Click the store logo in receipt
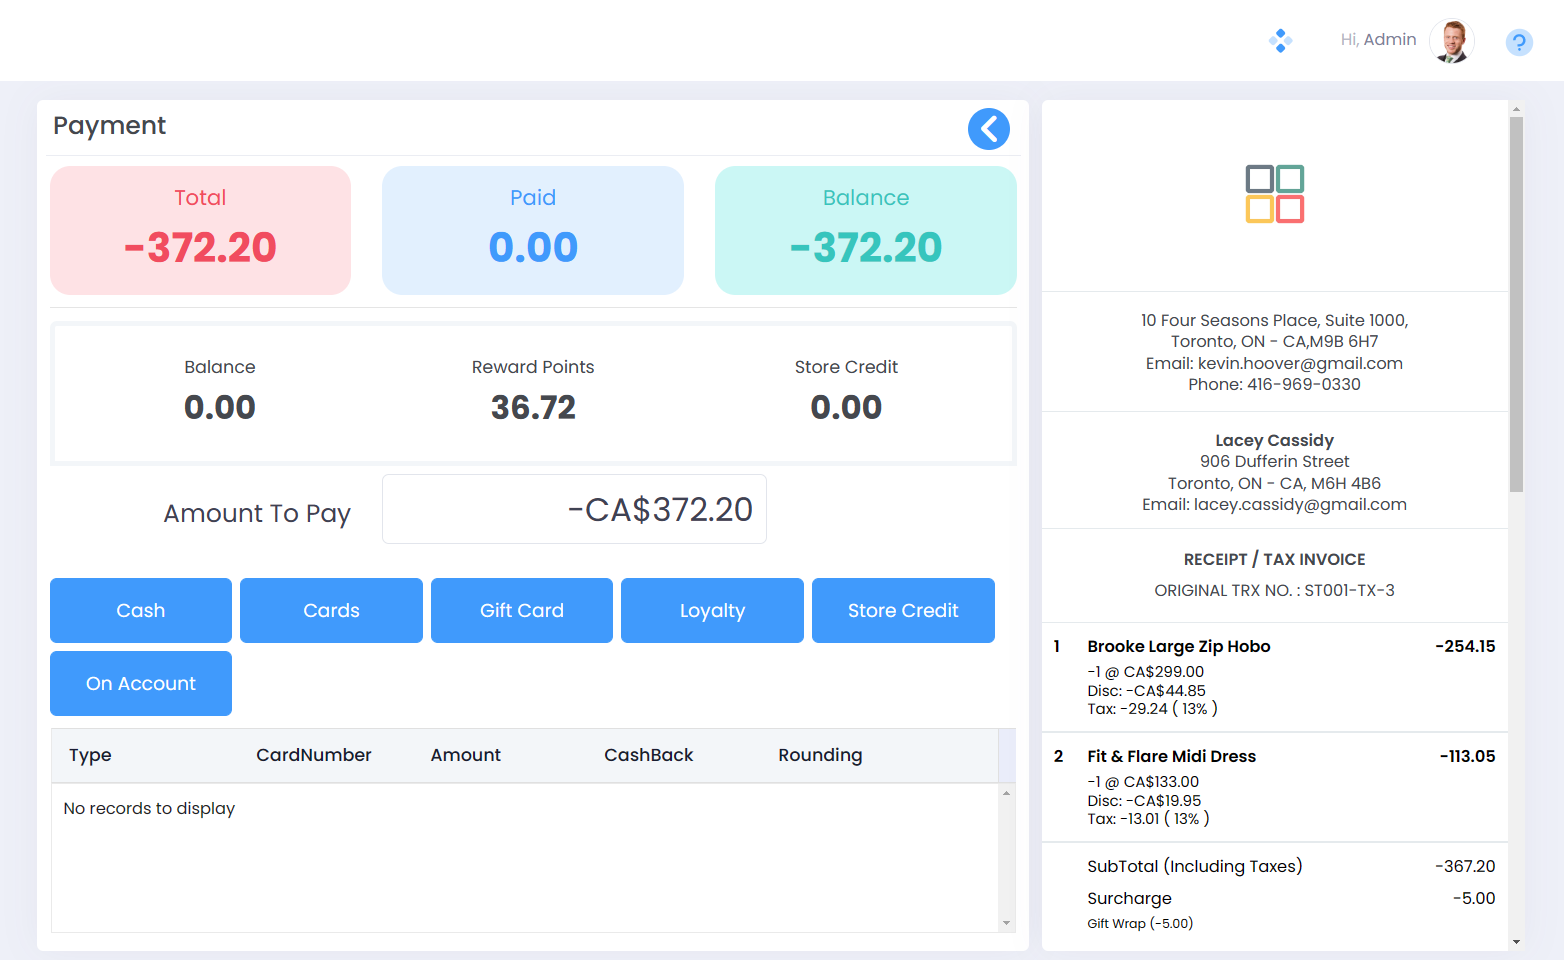The image size is (1564, 960). tap(1274, 194)
